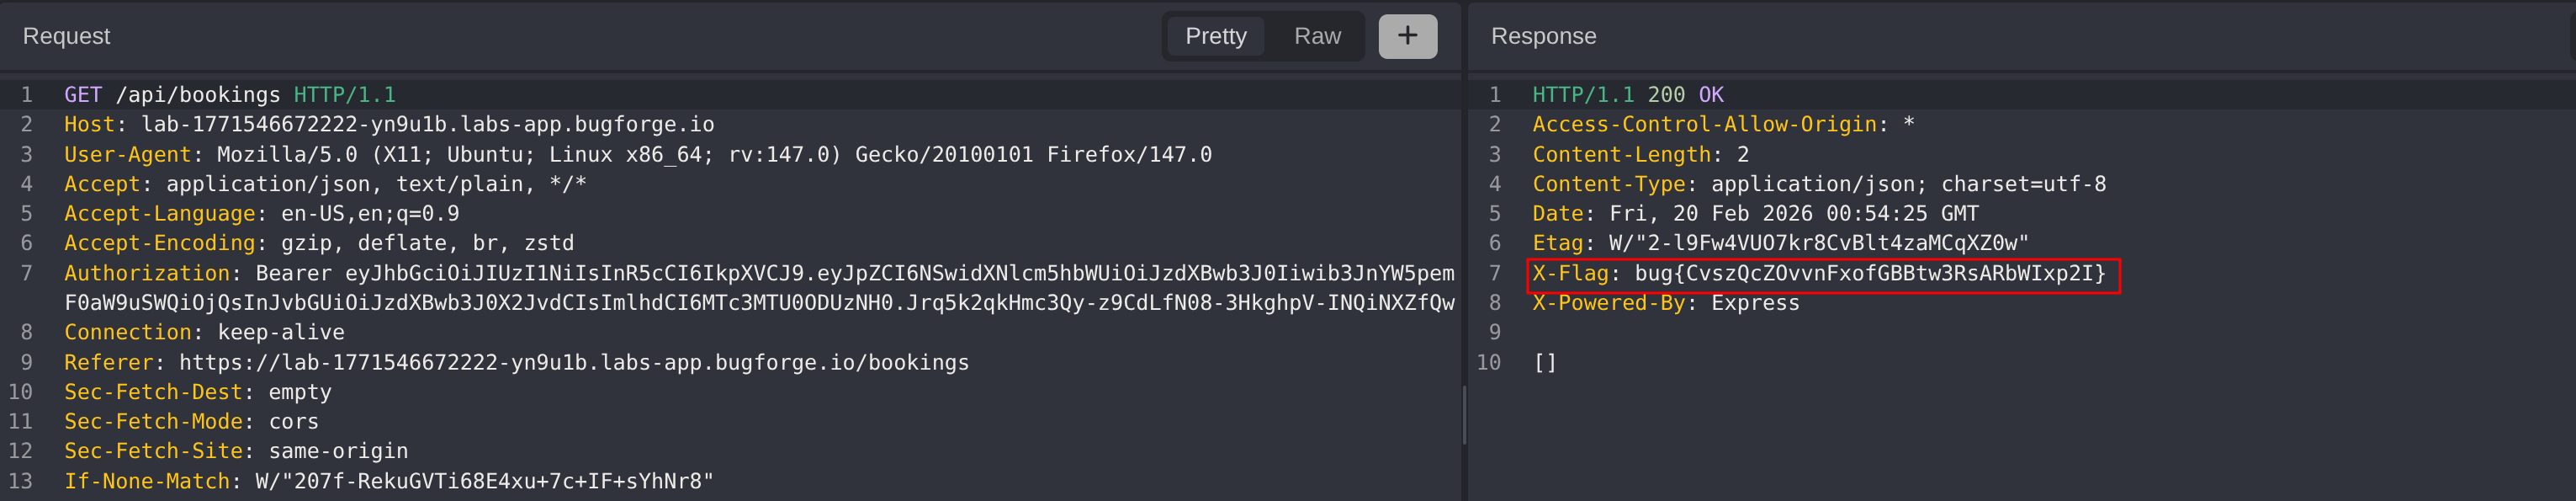Click the GET /api/bookings request line

point(230,95)
